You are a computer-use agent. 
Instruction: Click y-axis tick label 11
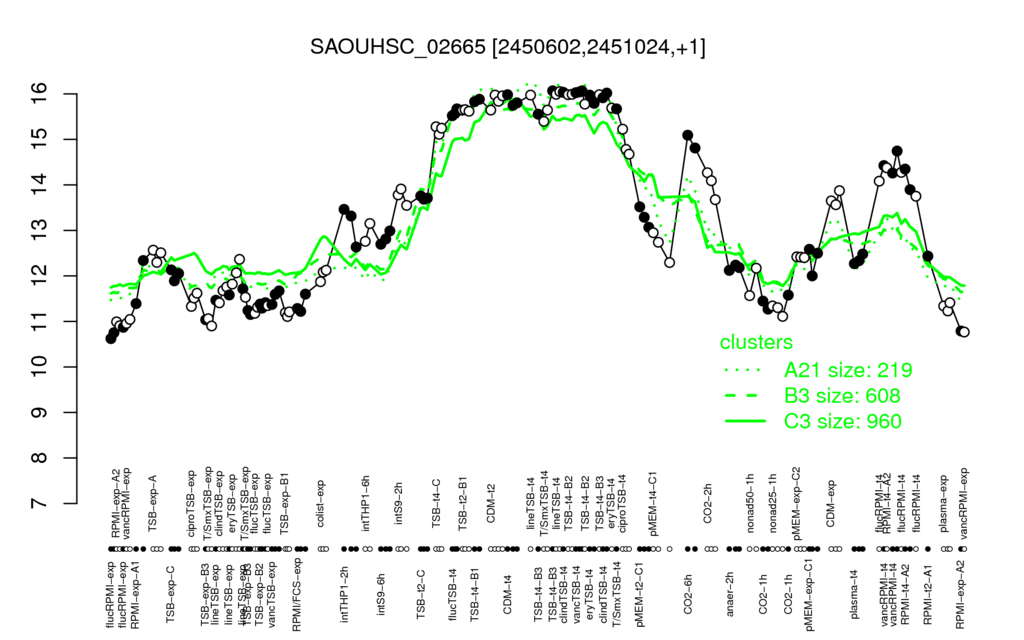(39, 321)
